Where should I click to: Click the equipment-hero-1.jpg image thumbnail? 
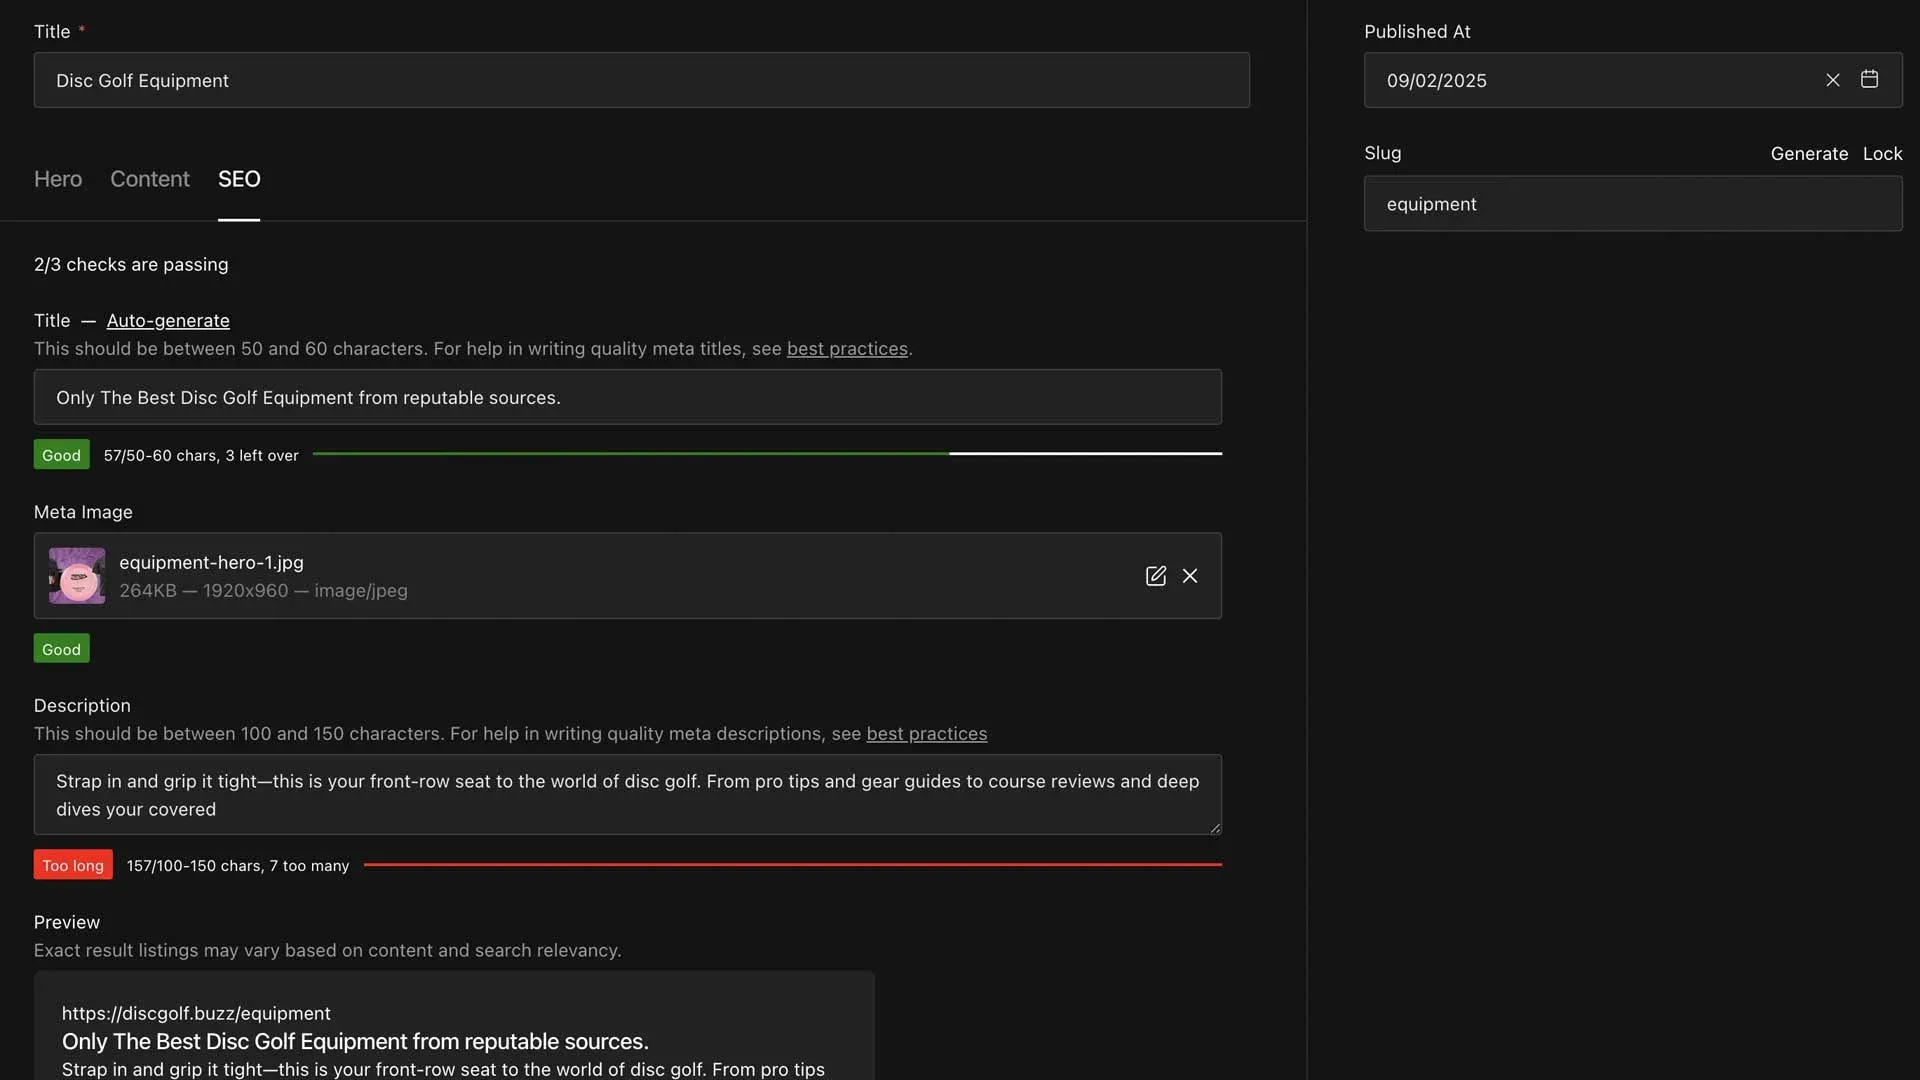tap(76, 576)
